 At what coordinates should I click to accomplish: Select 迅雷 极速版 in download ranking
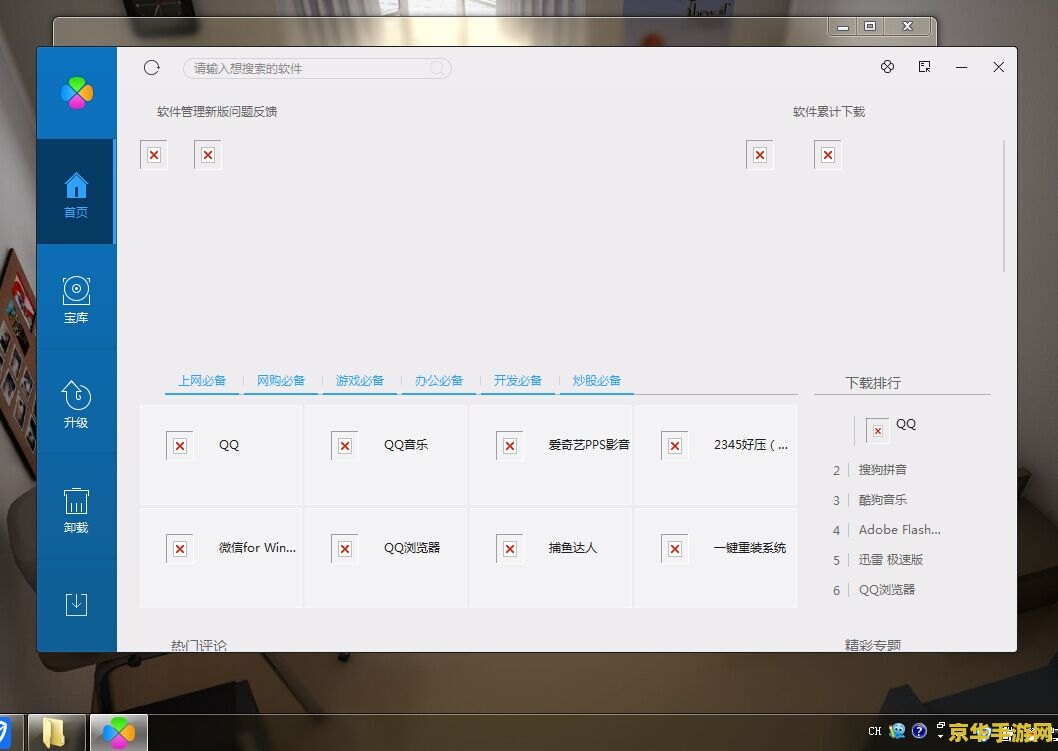coord(891,559)
